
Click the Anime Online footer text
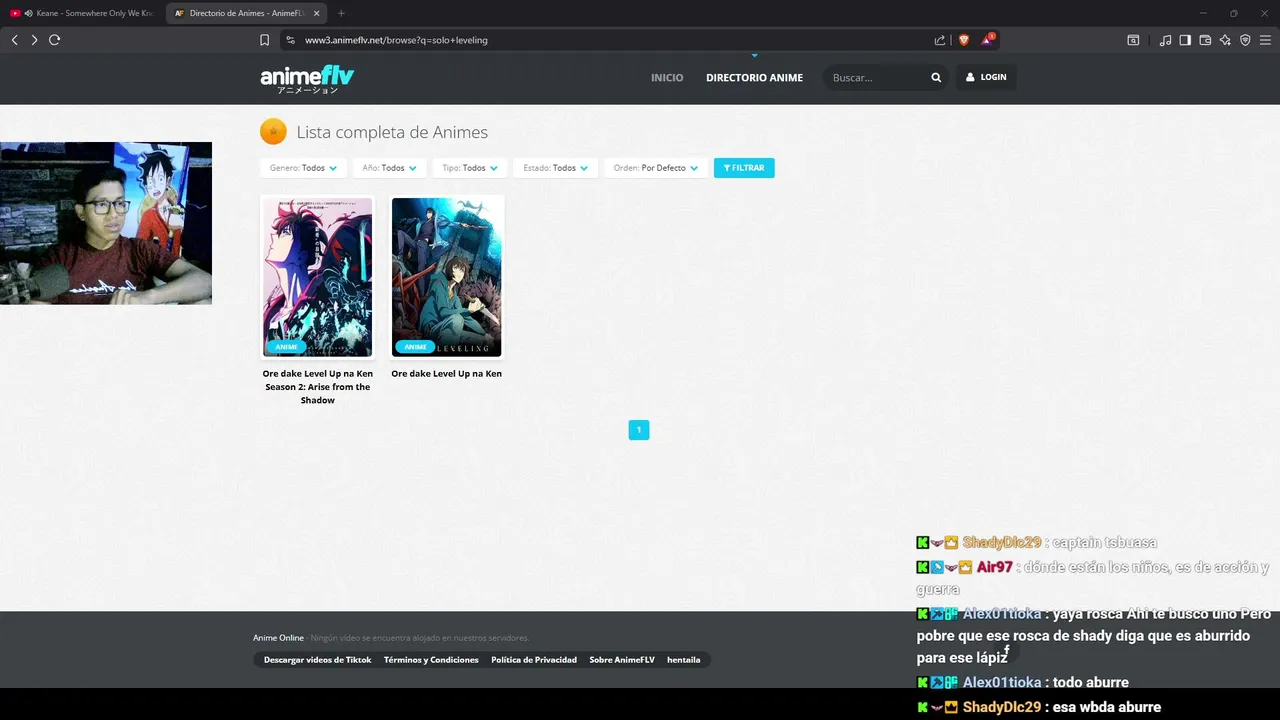pos(278,638)
